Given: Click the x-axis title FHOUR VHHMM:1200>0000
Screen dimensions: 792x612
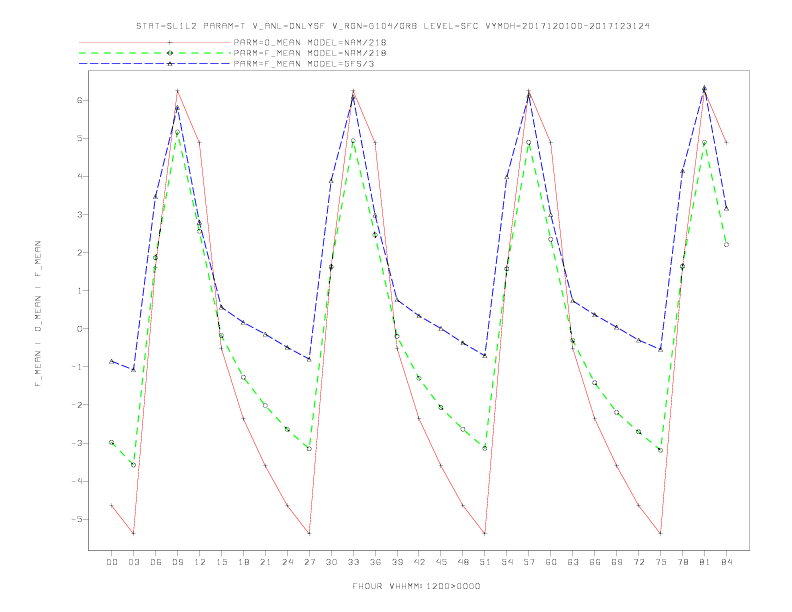Looking at the screenshot, I should pyautogui.click(x=416, y=586).
